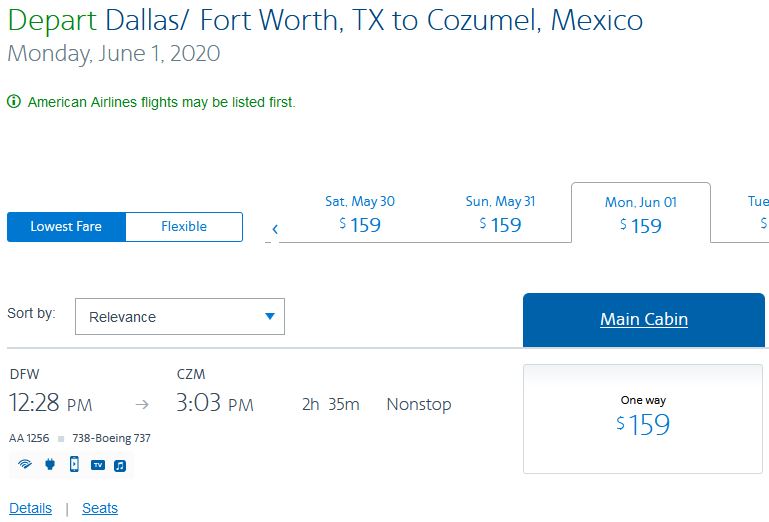Click the green info icon by the notice

14,102
